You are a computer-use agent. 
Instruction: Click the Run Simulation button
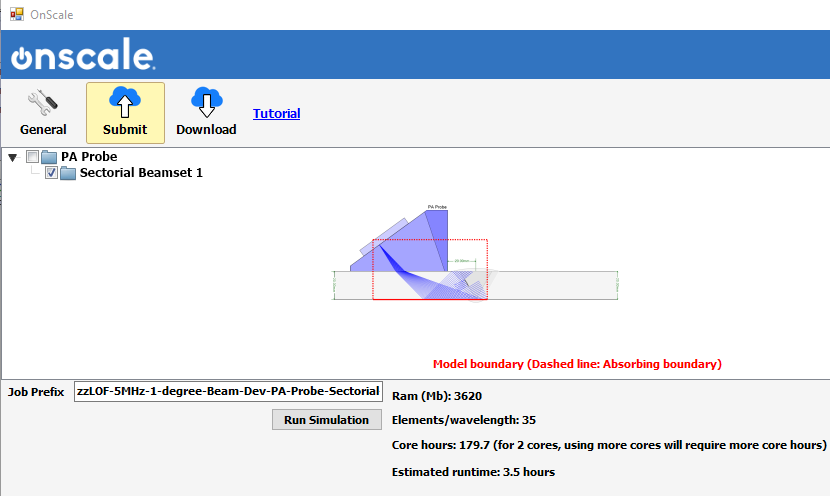(327, 420)
